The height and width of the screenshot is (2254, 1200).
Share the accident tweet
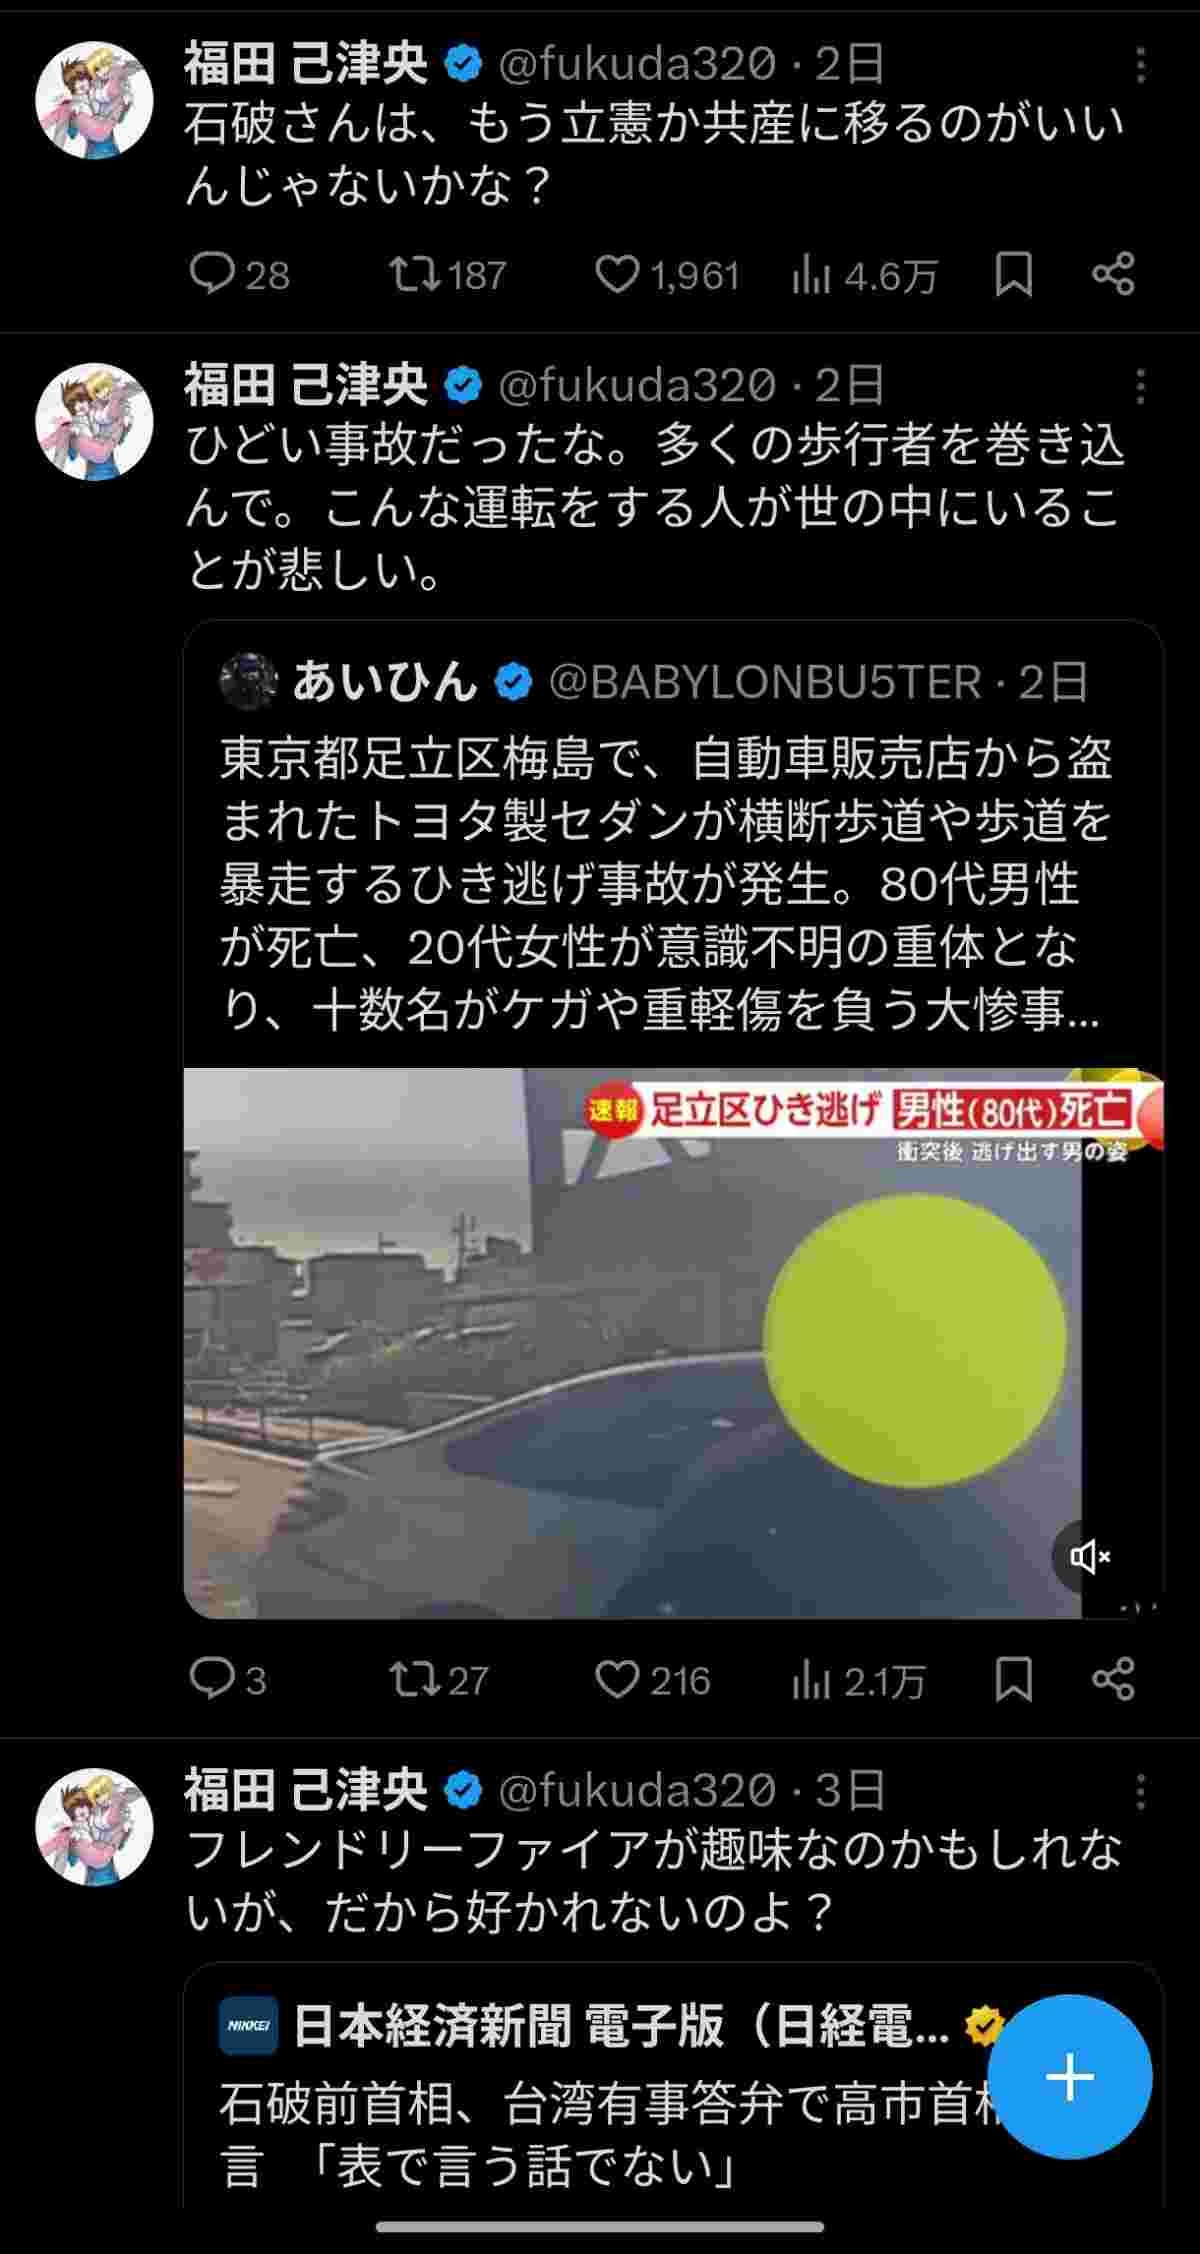[1113, 1679]
